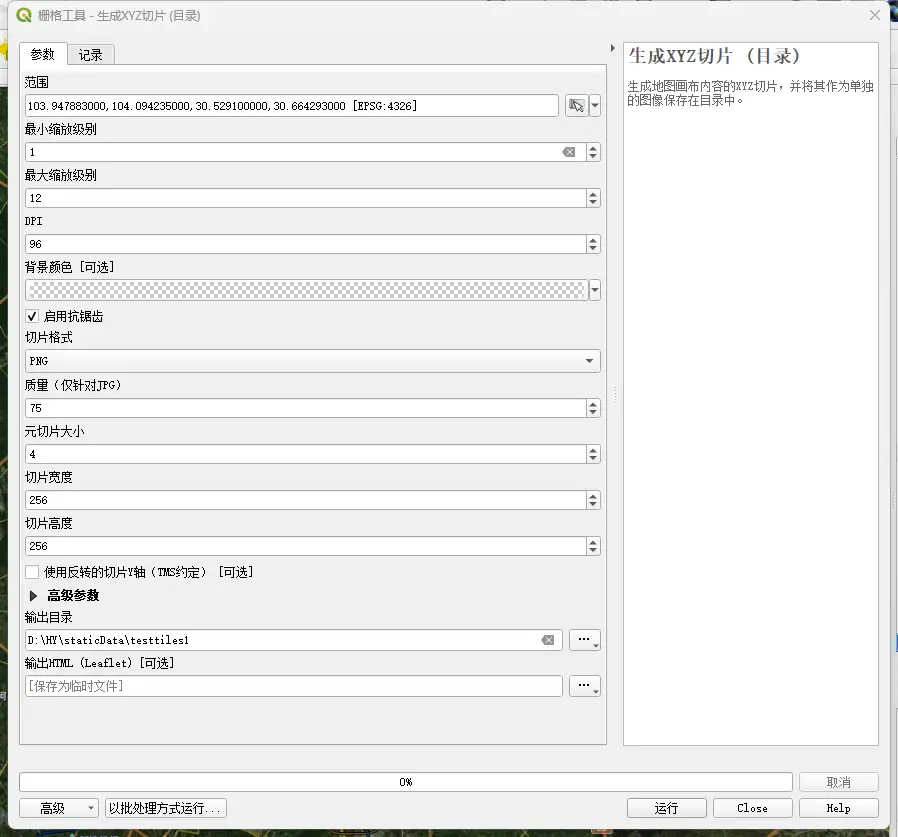Browse for the output HTML Leaflet file
This screenshot has width=898, height=837.
[x=584, y=686]
